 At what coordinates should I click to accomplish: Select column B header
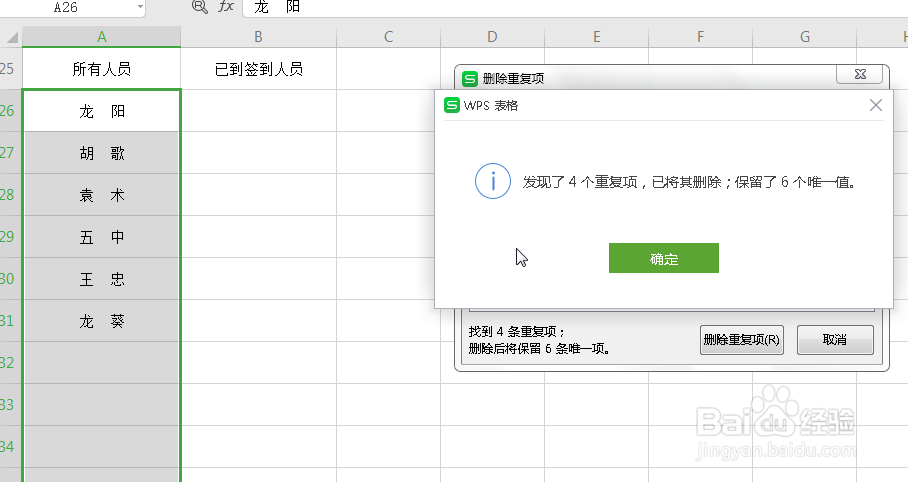coord(258,37)
